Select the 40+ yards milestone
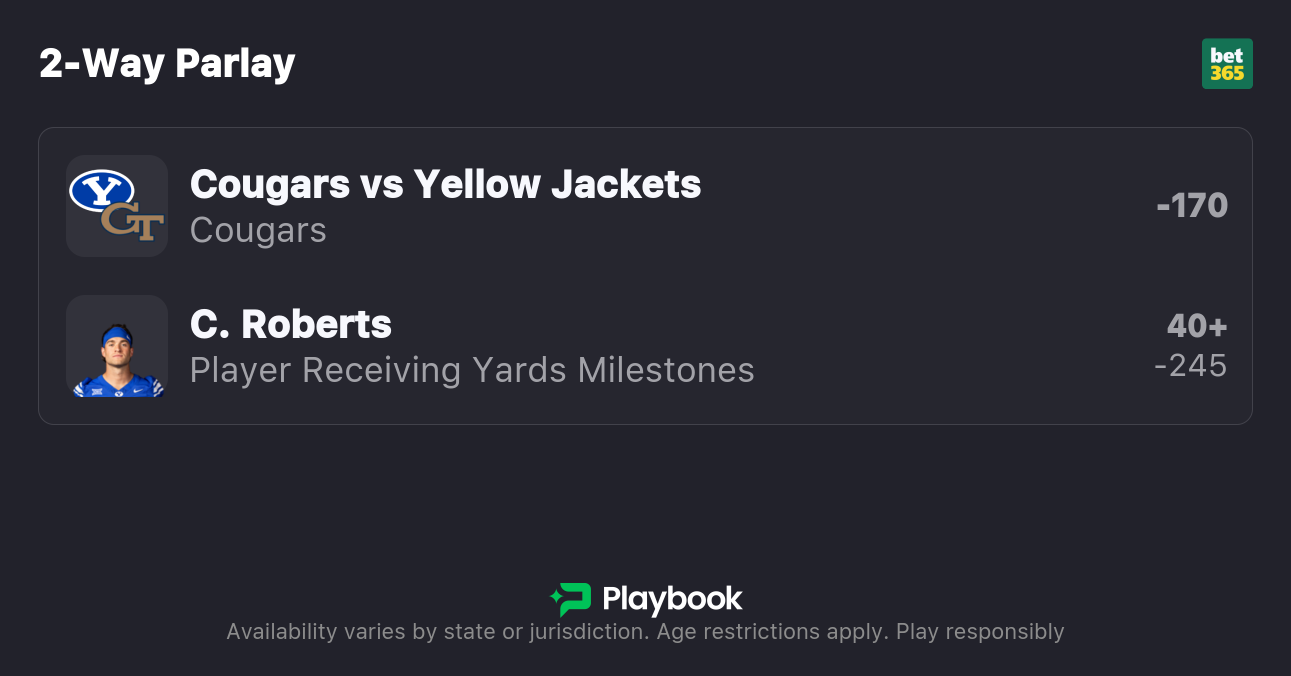1291x676 pixels. coord(1197,326)
